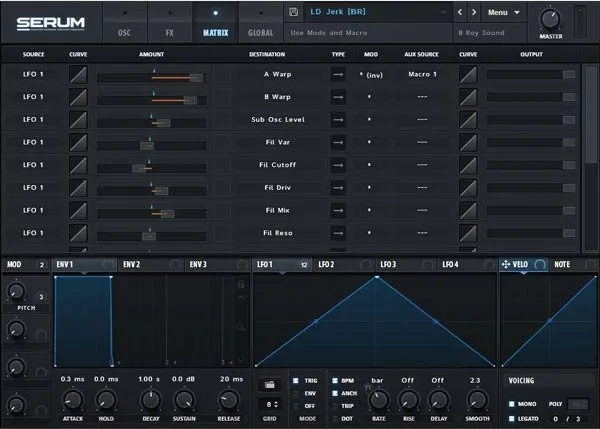The image size is (600, 429).
Task: Toggle the MONO voicing checkbox
Action: (x=512, y=404)
